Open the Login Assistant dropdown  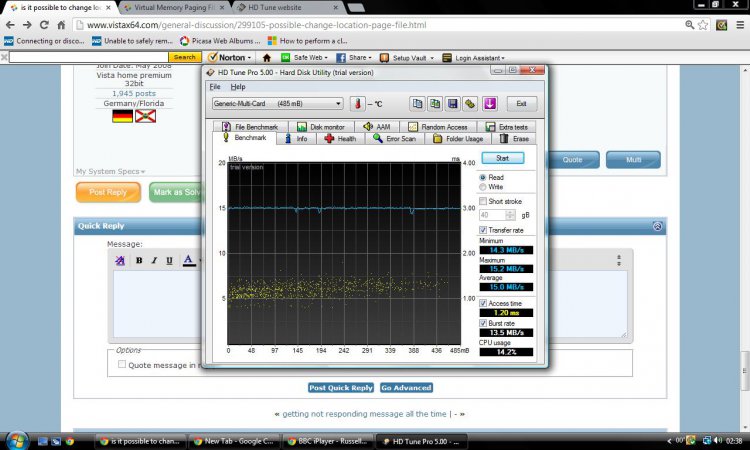(x=474, y=57)
